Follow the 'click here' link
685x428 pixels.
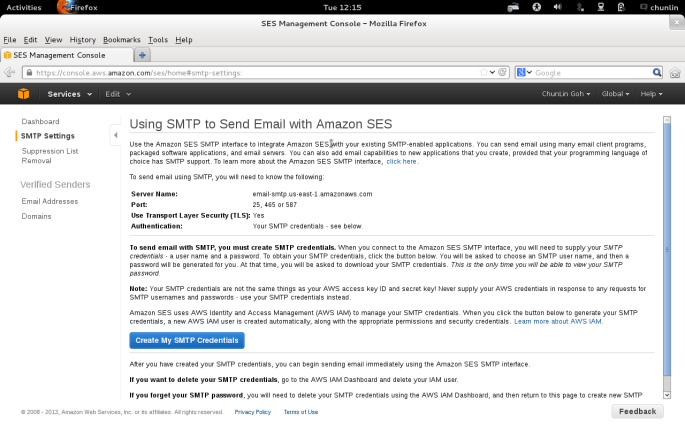(x=401, y=162)
